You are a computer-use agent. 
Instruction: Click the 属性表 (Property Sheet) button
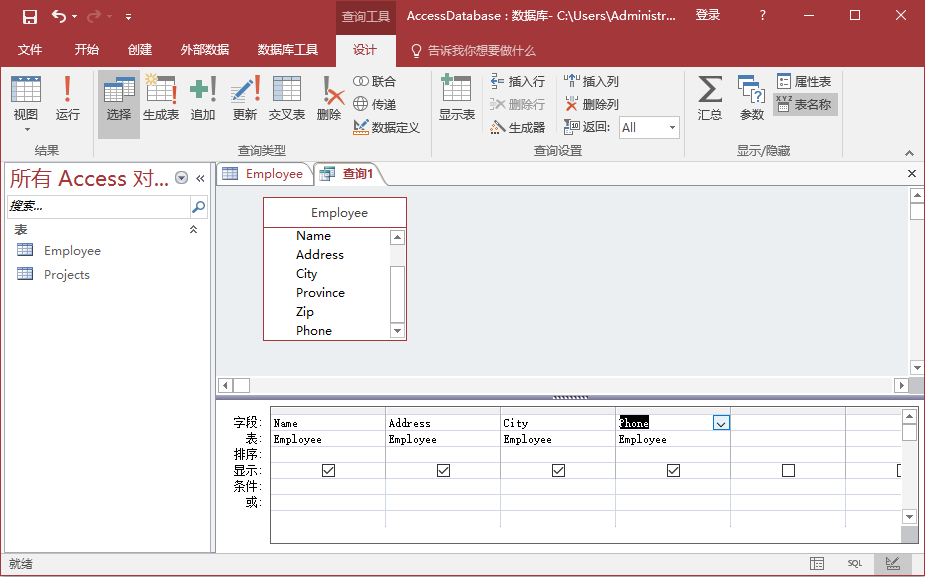(804, 81)
